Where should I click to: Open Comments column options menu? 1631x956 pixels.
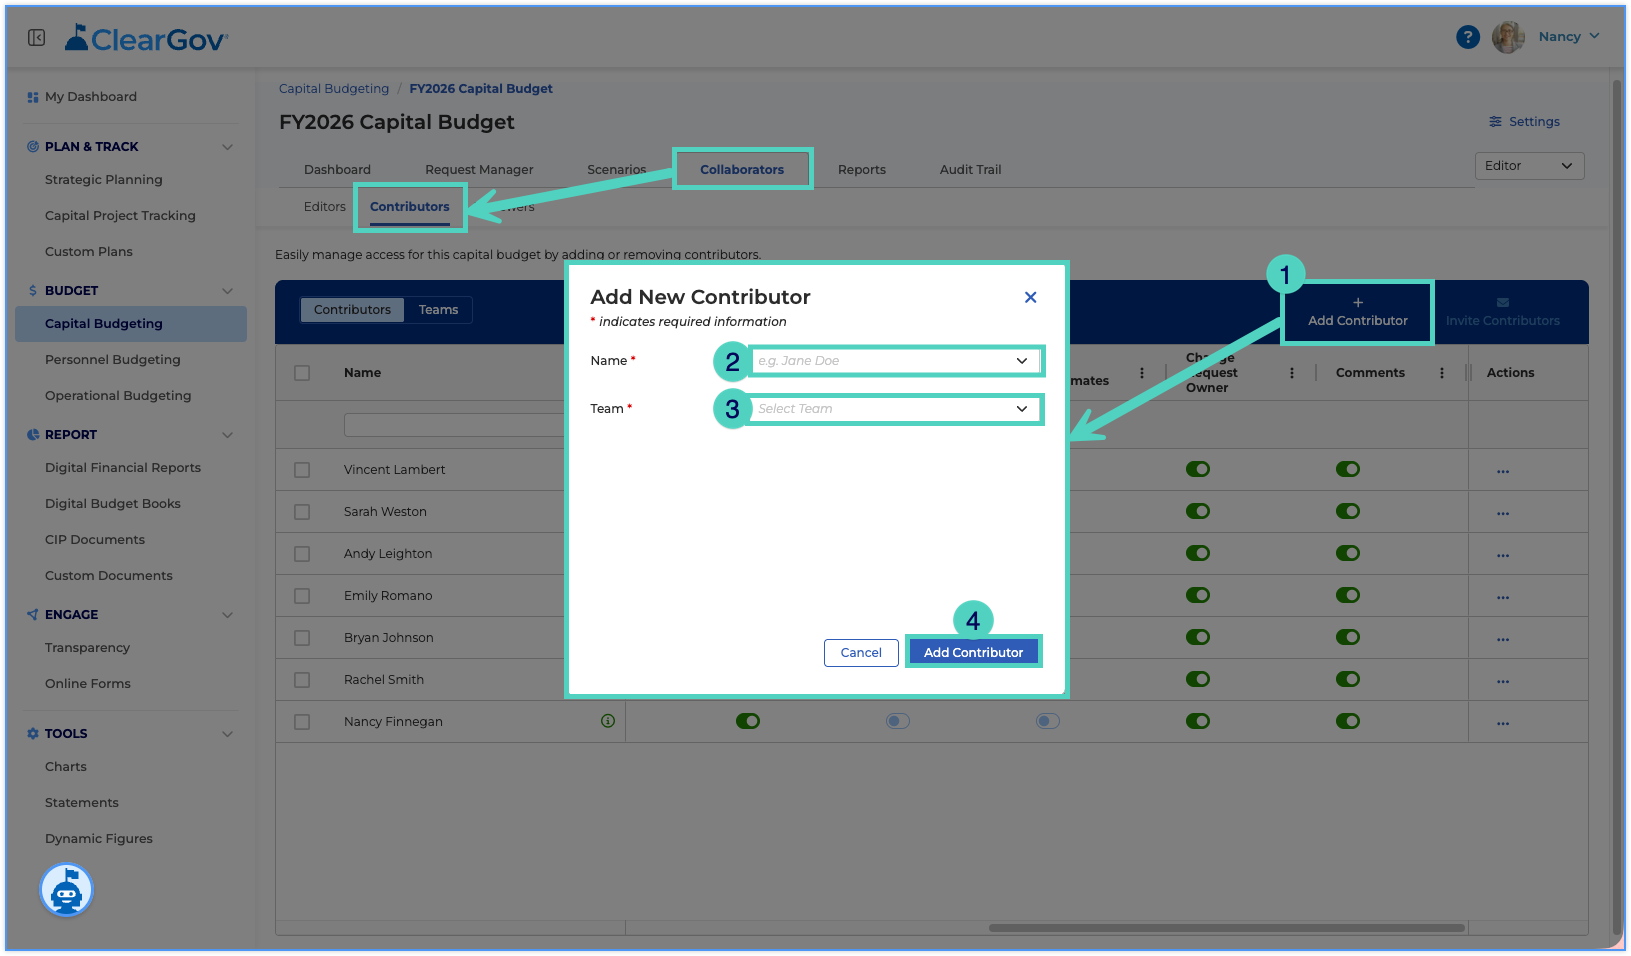(1441, 373)
